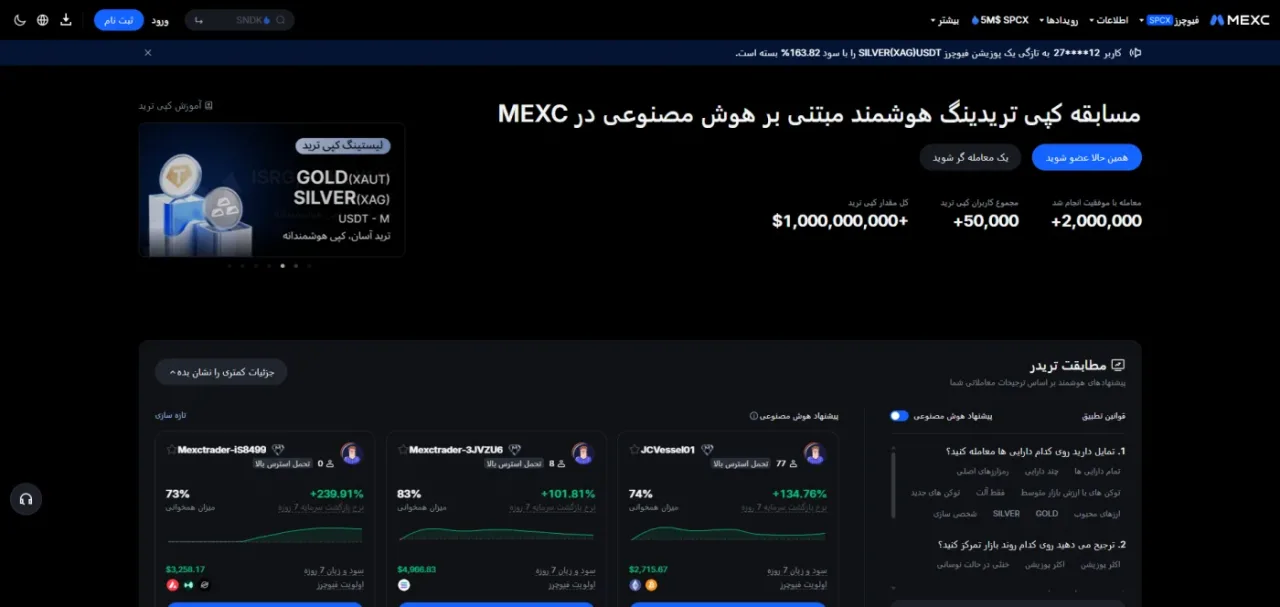Image resolution: width=1280 pixels, height=607 pixels.
Task: Favorite star for JCVessel01
Action: [x=634, y=450]
